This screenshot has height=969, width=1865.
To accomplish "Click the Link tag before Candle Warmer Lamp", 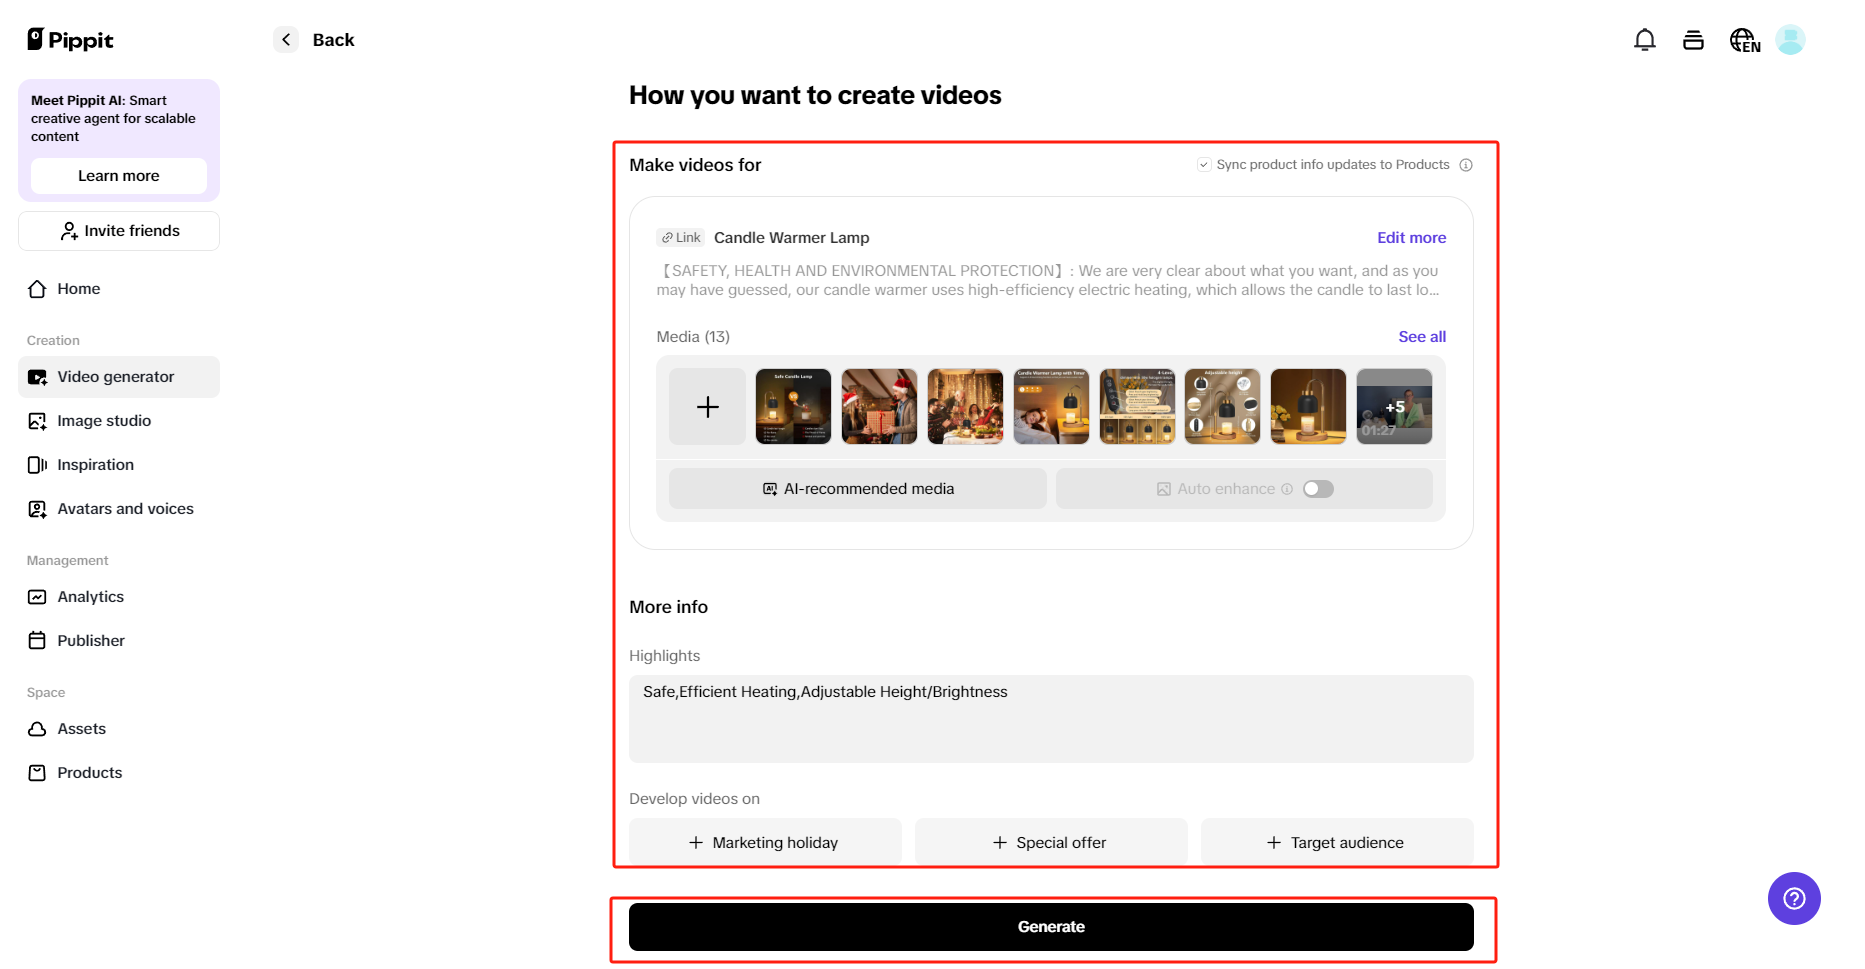I will (x=681, y=238).
